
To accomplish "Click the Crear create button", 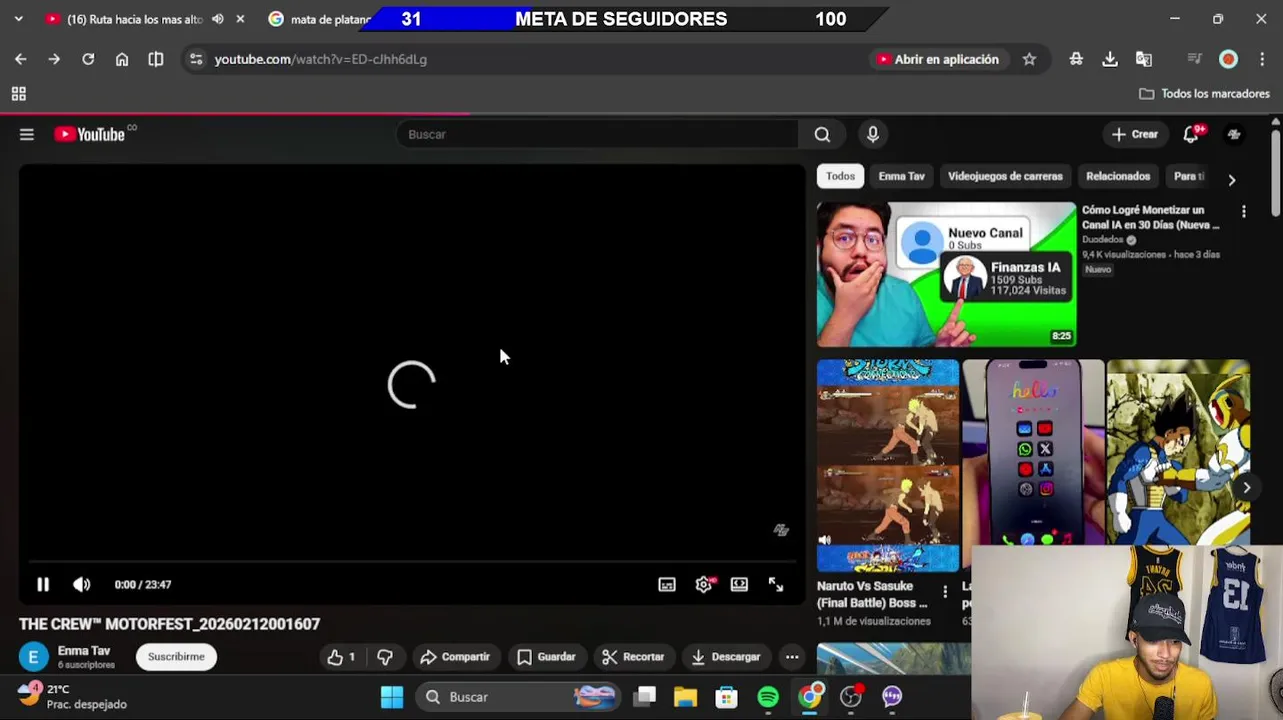I will (x=1135, y=134).
